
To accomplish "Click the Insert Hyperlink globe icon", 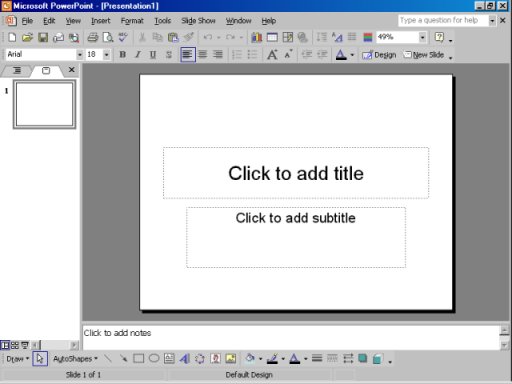I will [303, 37].
